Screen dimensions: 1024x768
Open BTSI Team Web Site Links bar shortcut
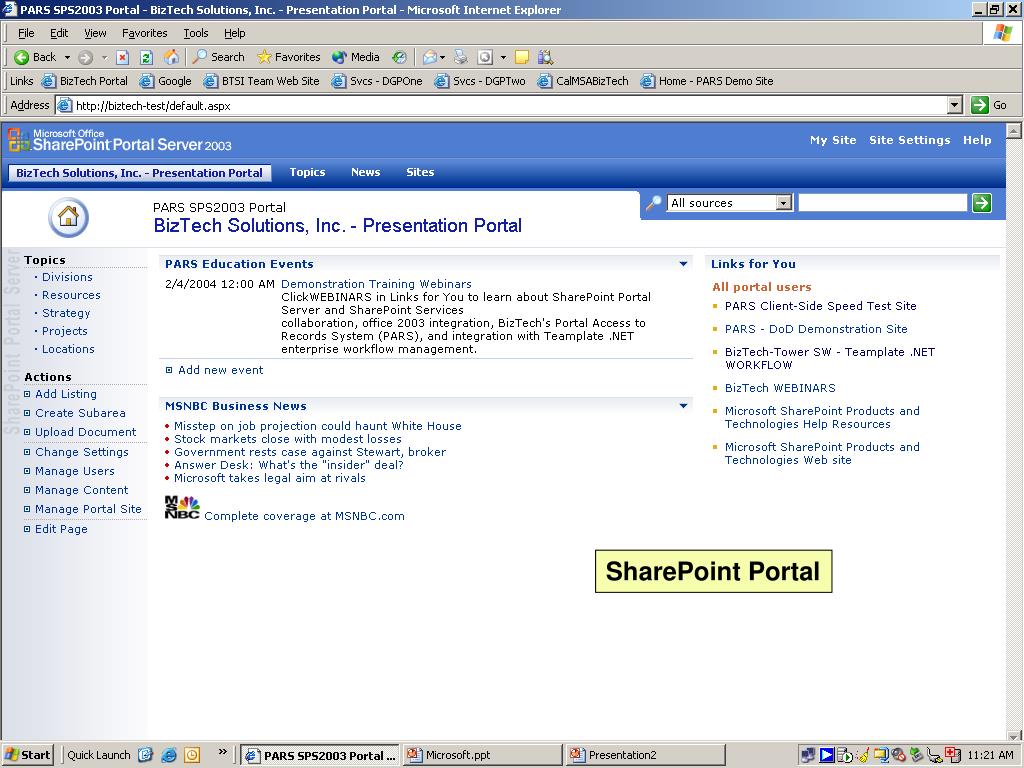click(261, 81)
